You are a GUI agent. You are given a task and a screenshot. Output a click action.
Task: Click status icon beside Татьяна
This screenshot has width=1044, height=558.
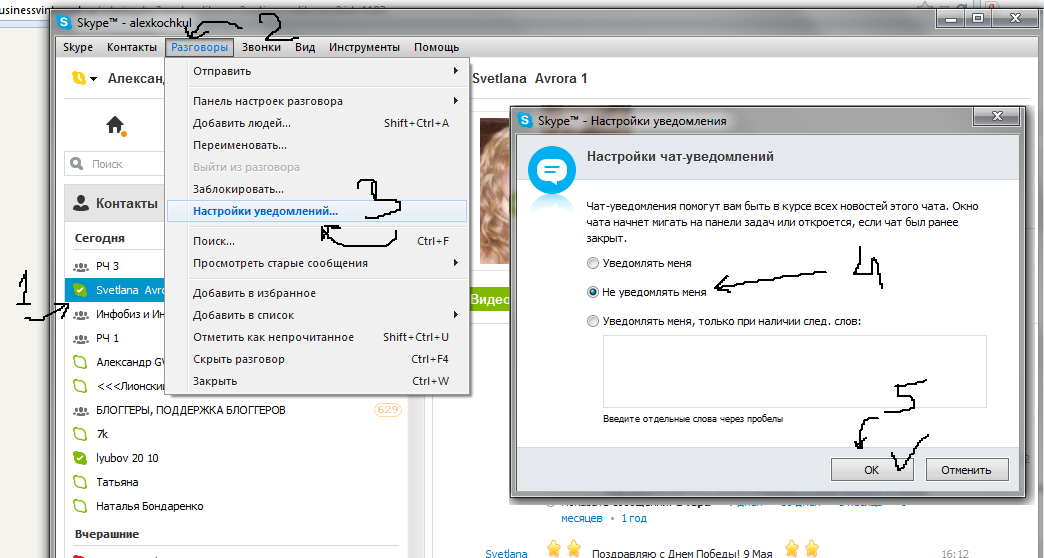click(80, 482)
